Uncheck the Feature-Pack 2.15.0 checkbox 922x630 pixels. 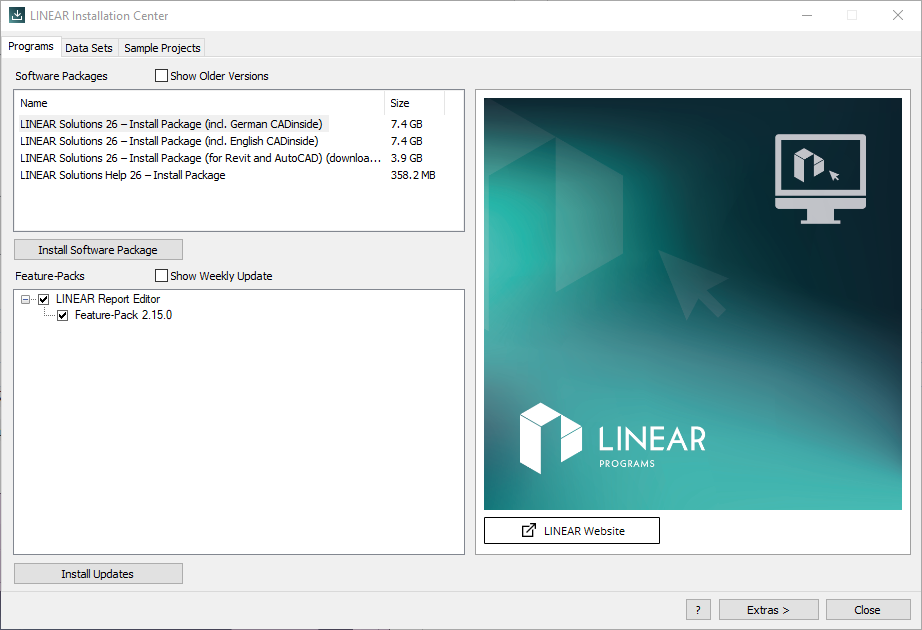(x=62, y=315)
